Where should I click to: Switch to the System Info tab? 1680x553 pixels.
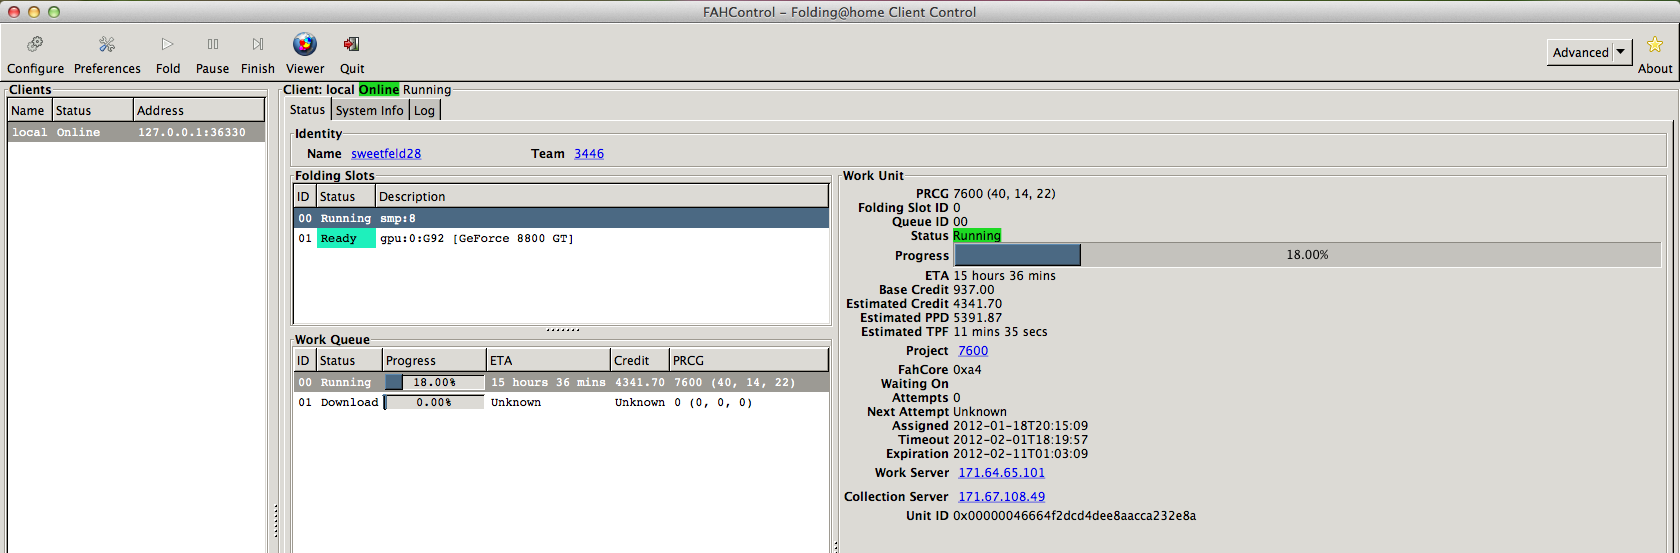tap(370, 111)
